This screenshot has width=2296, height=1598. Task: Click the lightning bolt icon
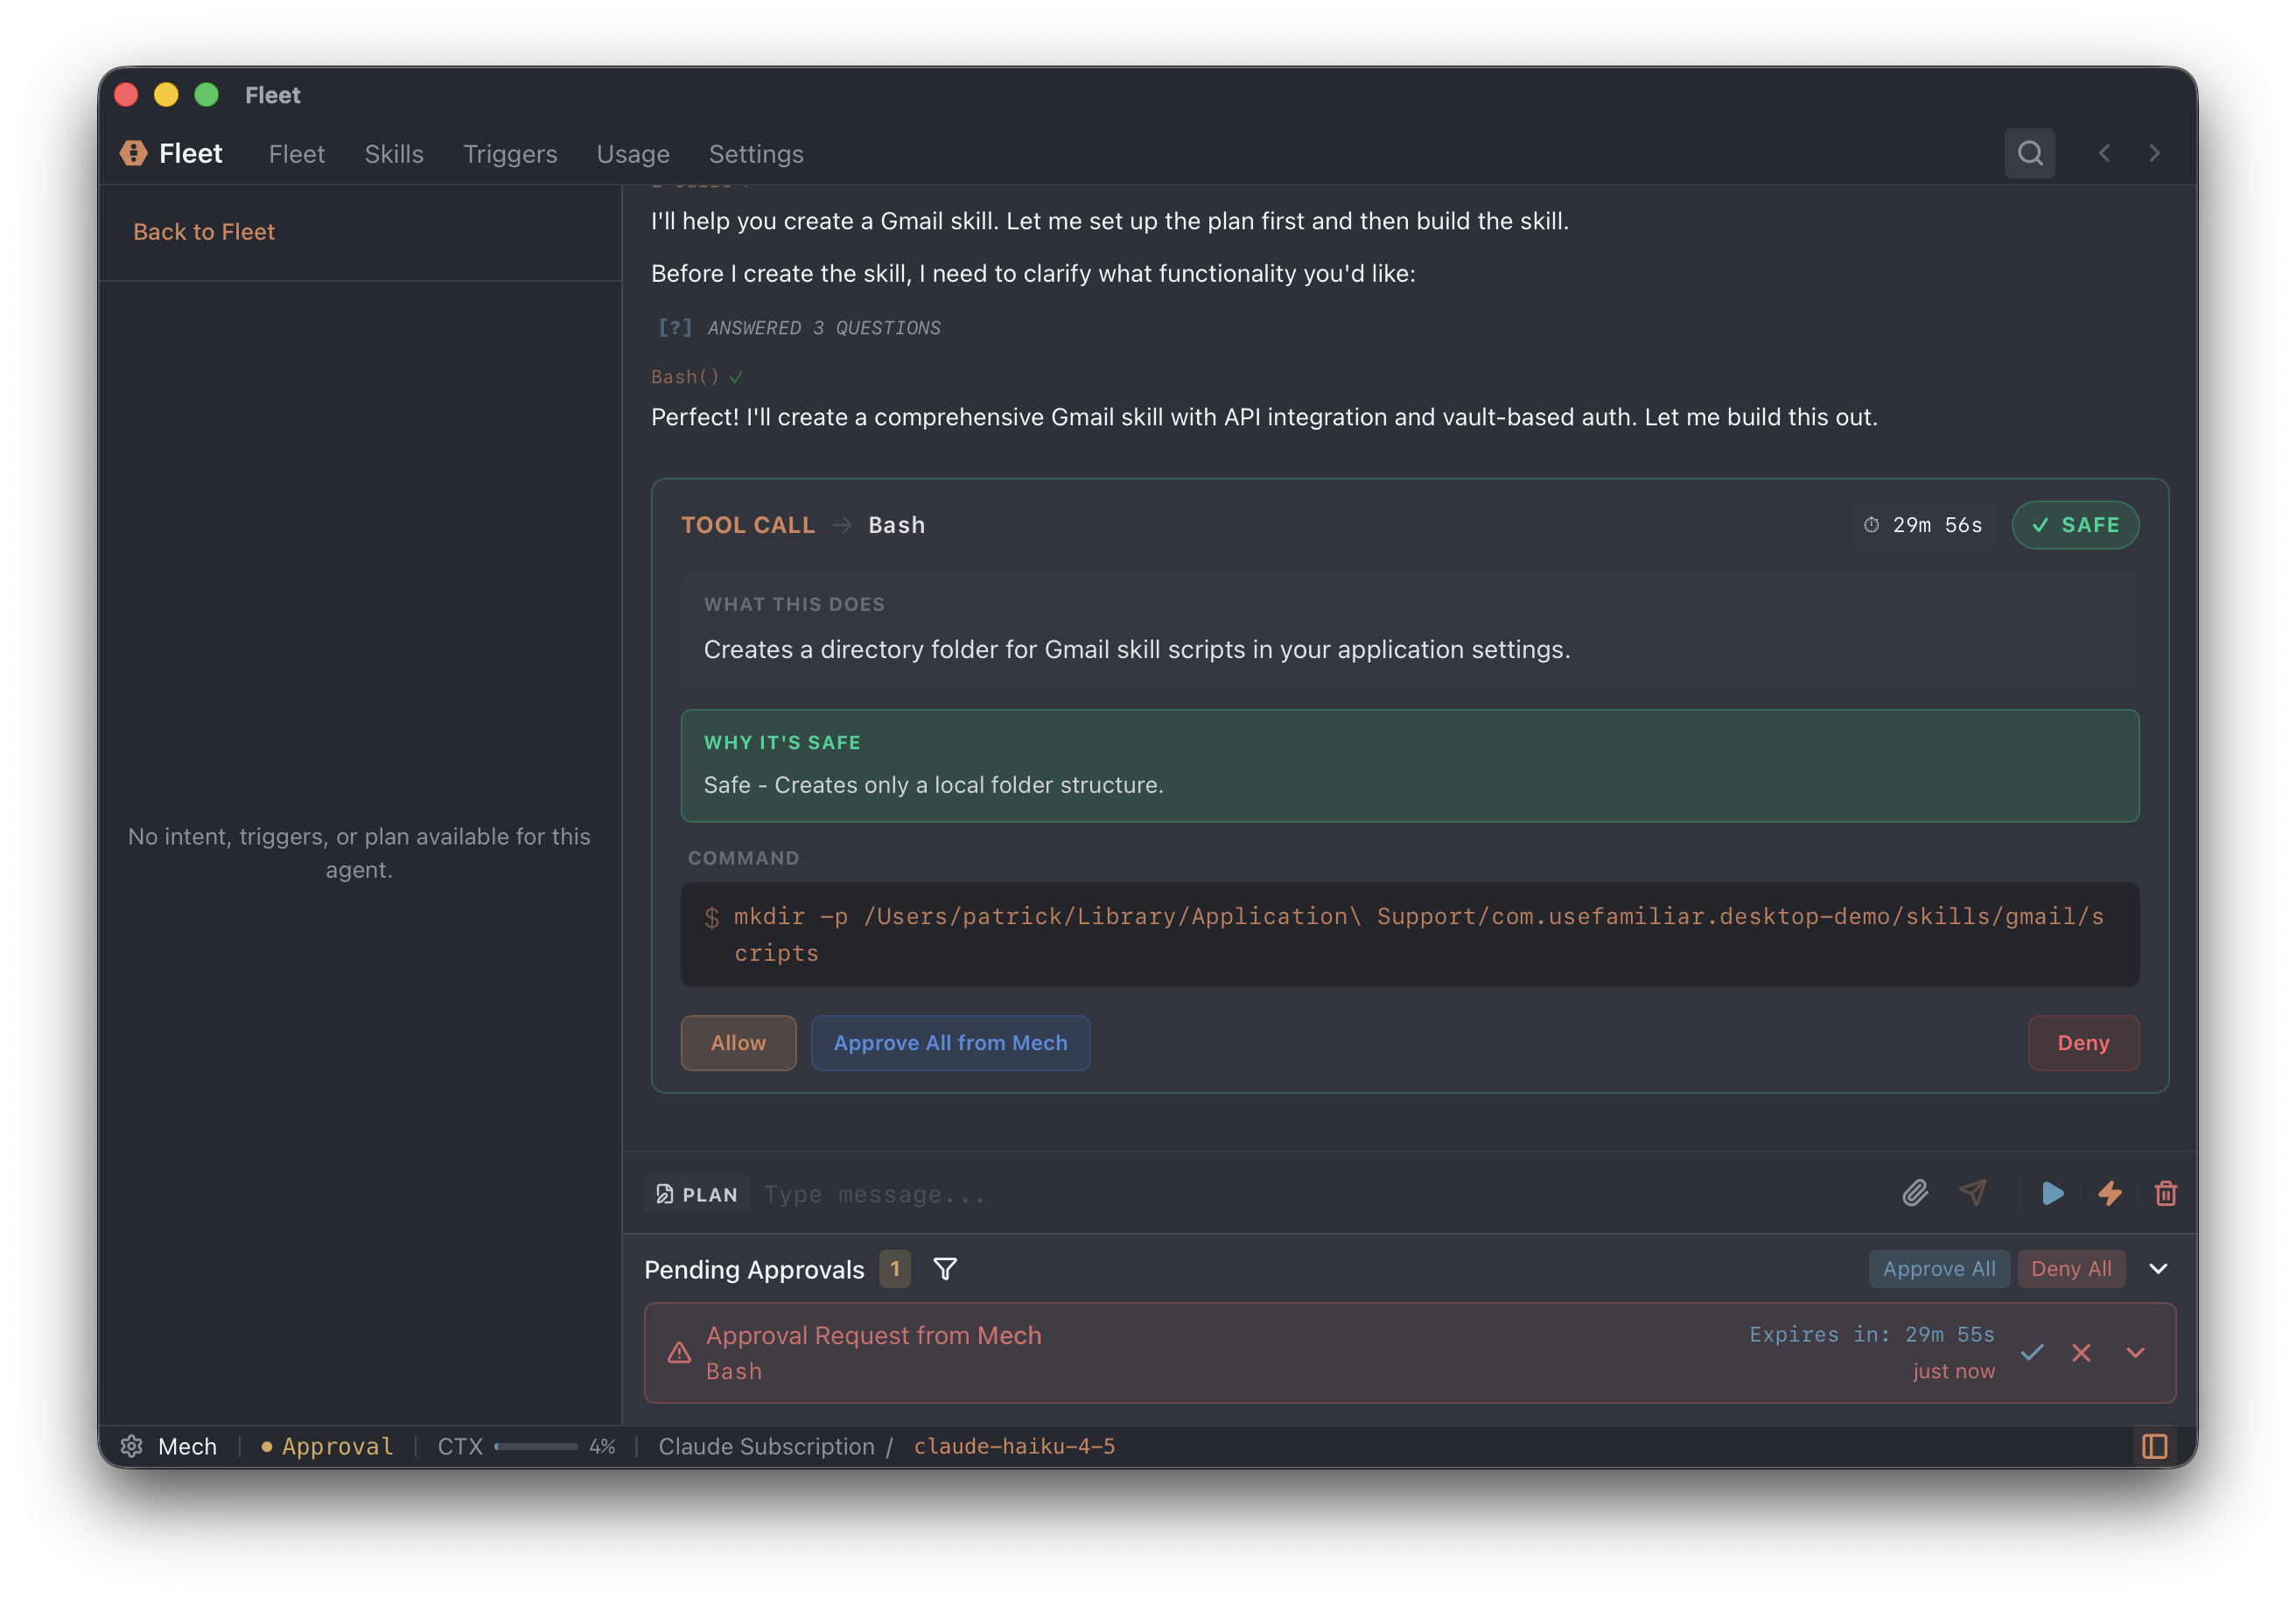click(2110, 1193)
